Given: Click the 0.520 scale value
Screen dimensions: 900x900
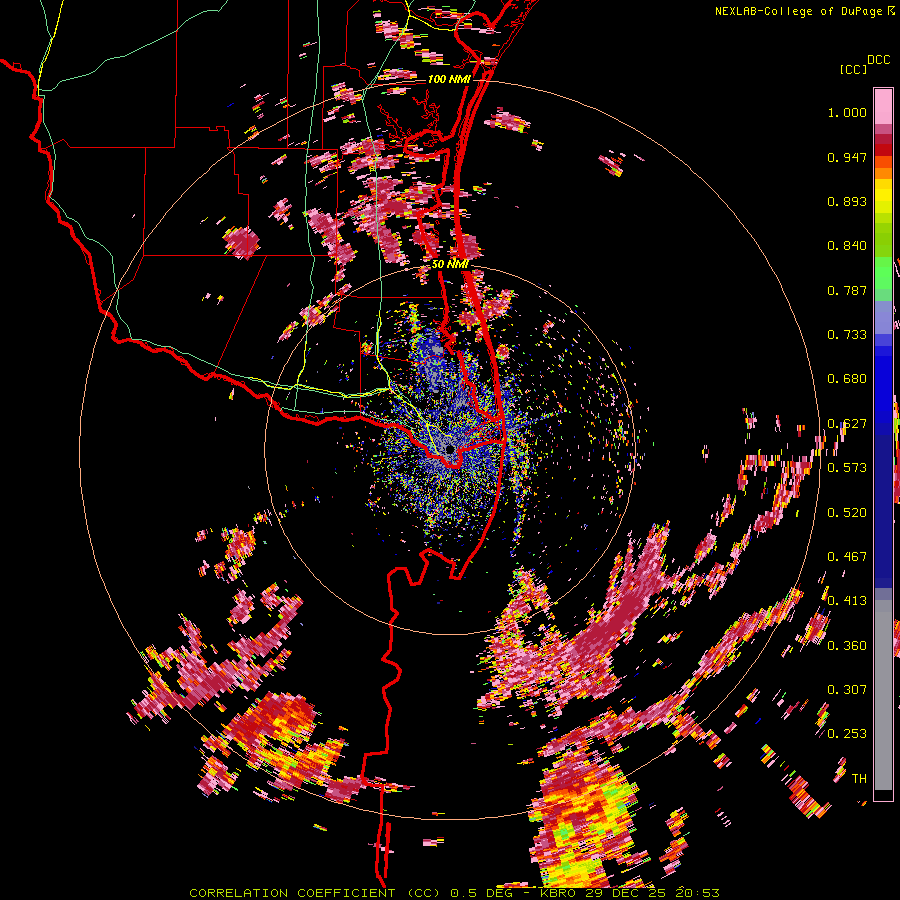Looking at the screenshot, I should pos(847,513).
